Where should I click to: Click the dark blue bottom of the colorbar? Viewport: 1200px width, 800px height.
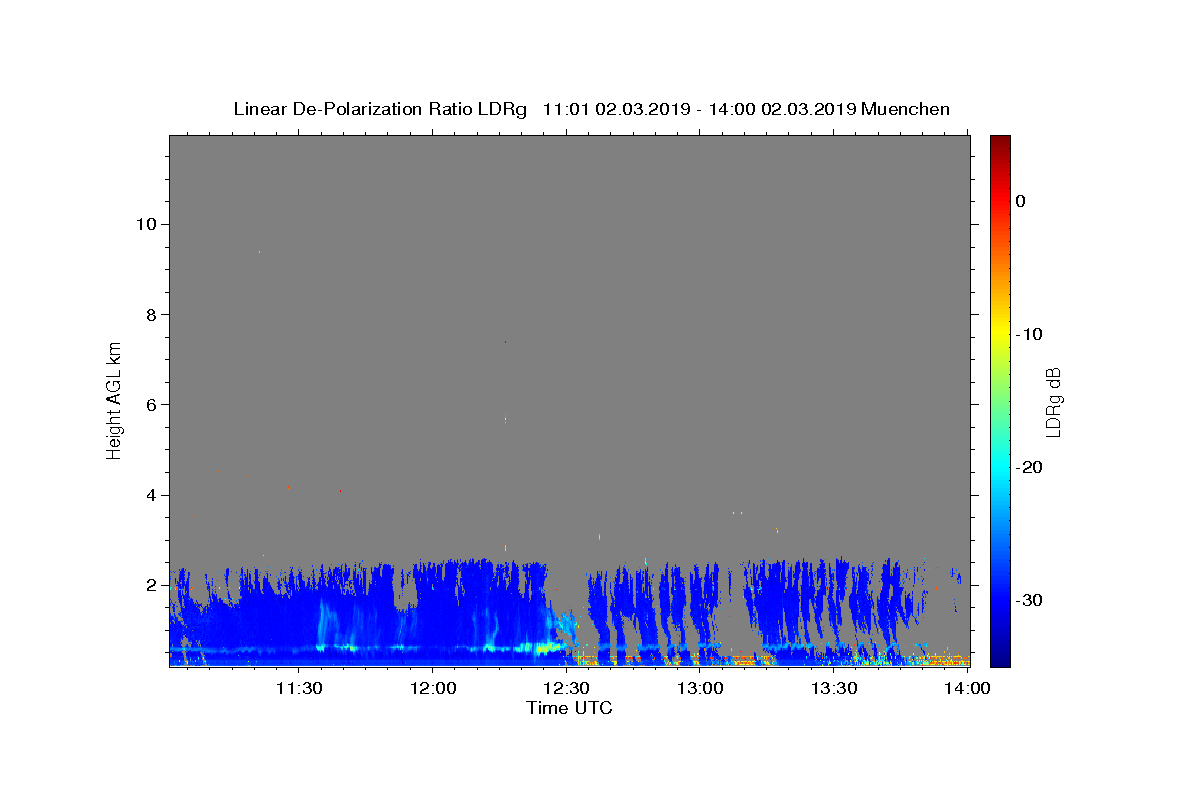coord(1000,657)
